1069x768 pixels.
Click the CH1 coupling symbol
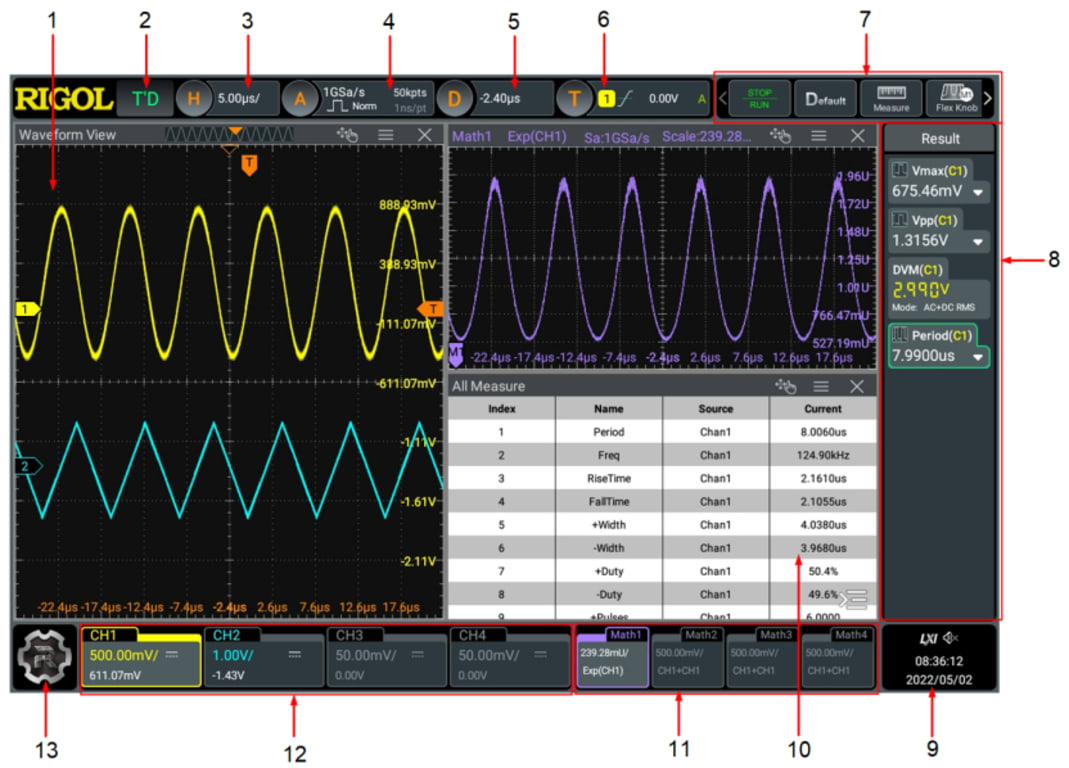[x=172, y=655]
